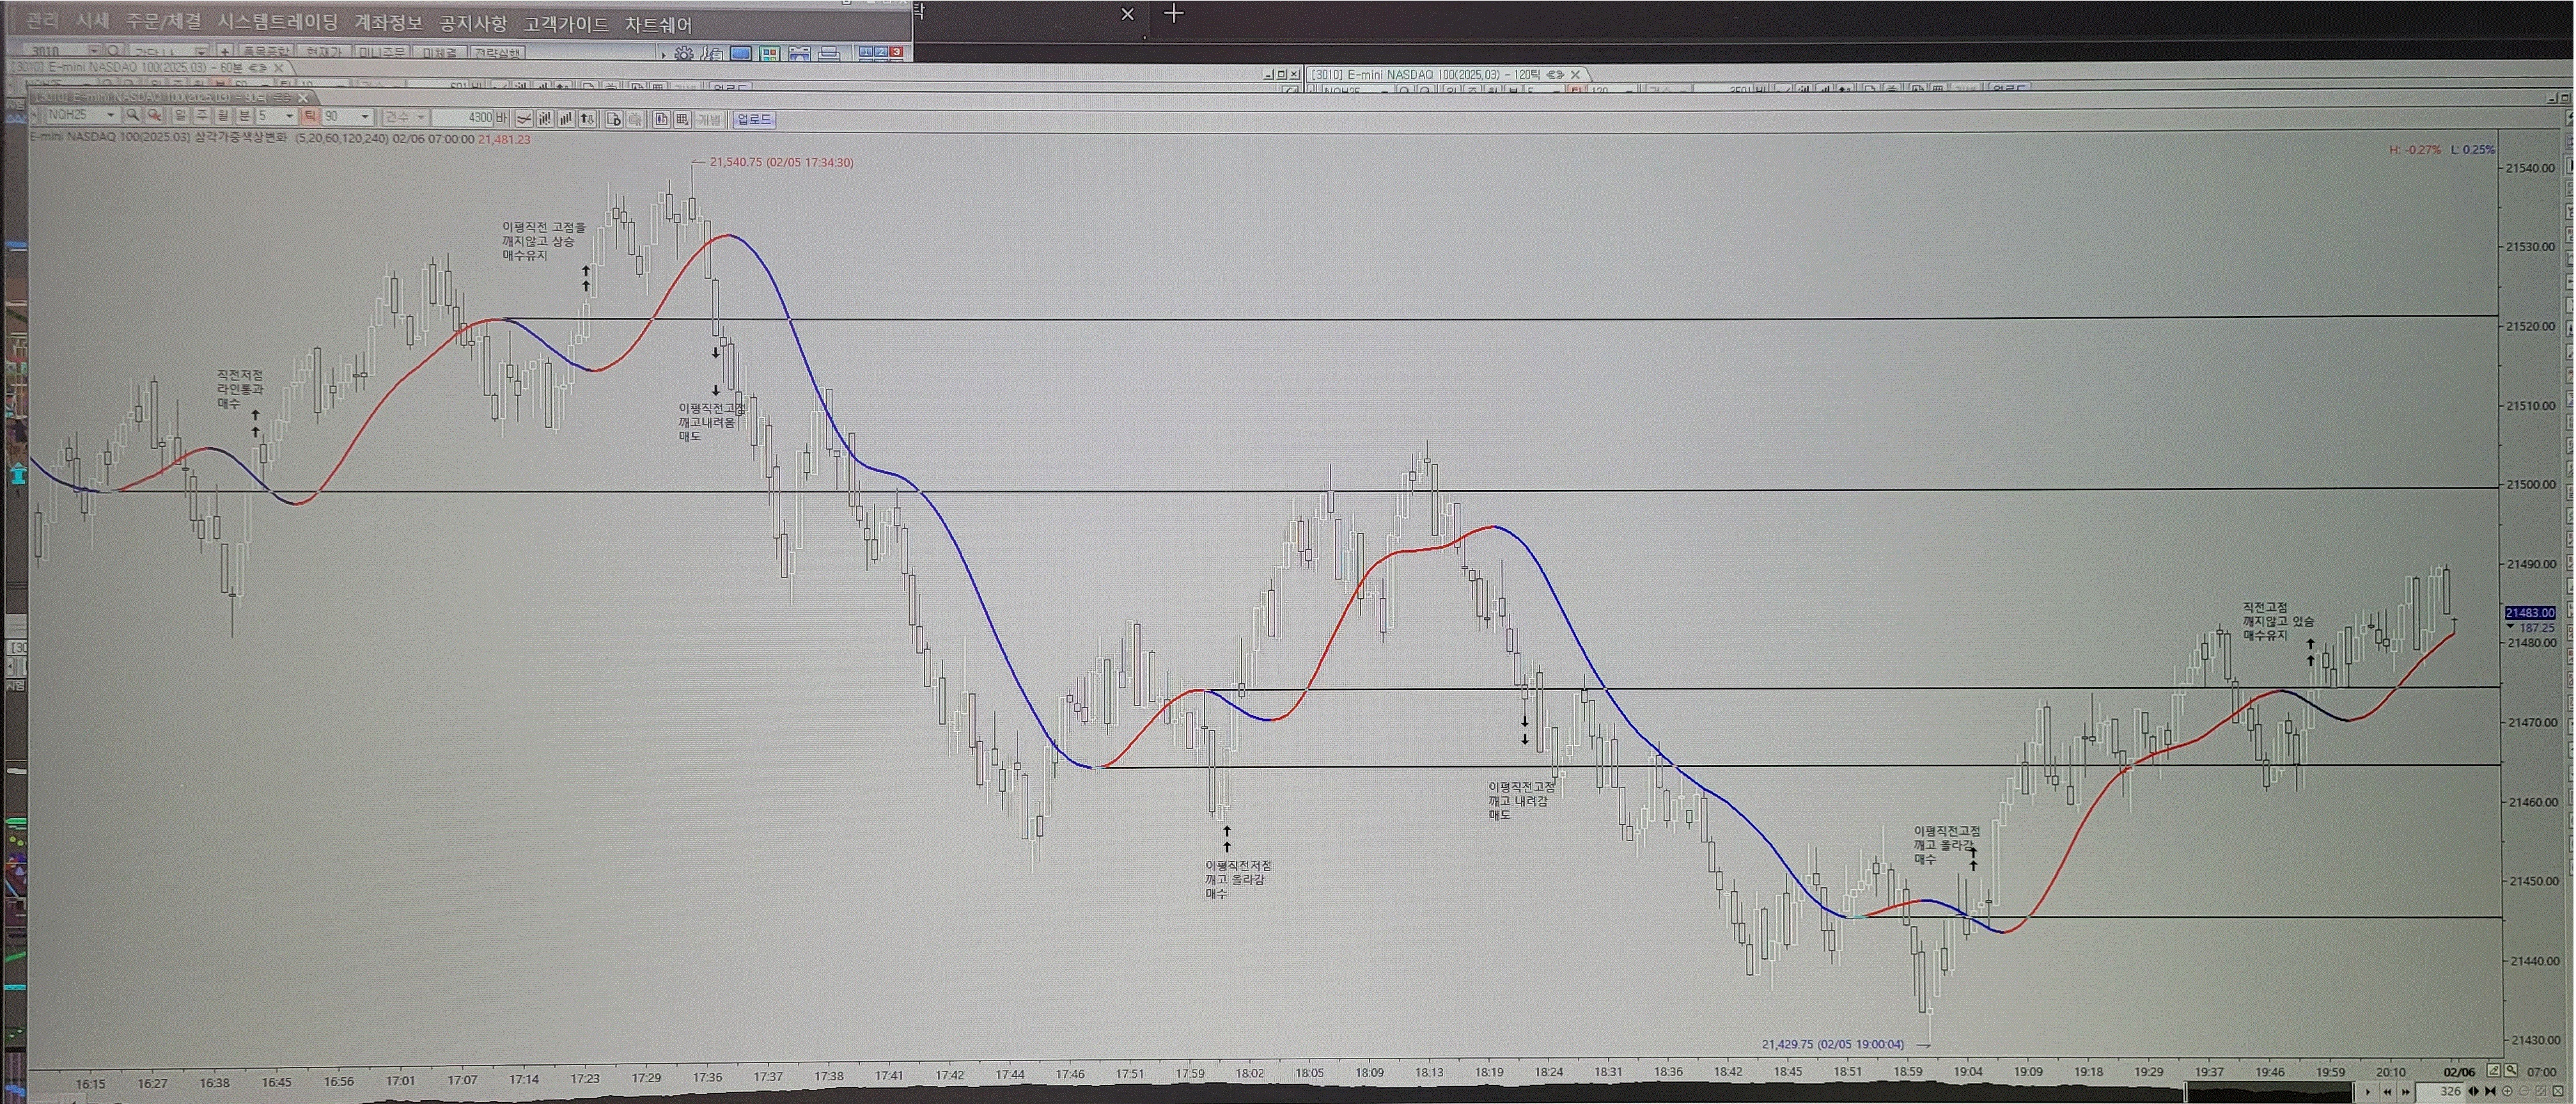The image size is (2576, 1104).
Task: Click the settings gear icon in top toolbar
Action: click(x=684, y=53)
